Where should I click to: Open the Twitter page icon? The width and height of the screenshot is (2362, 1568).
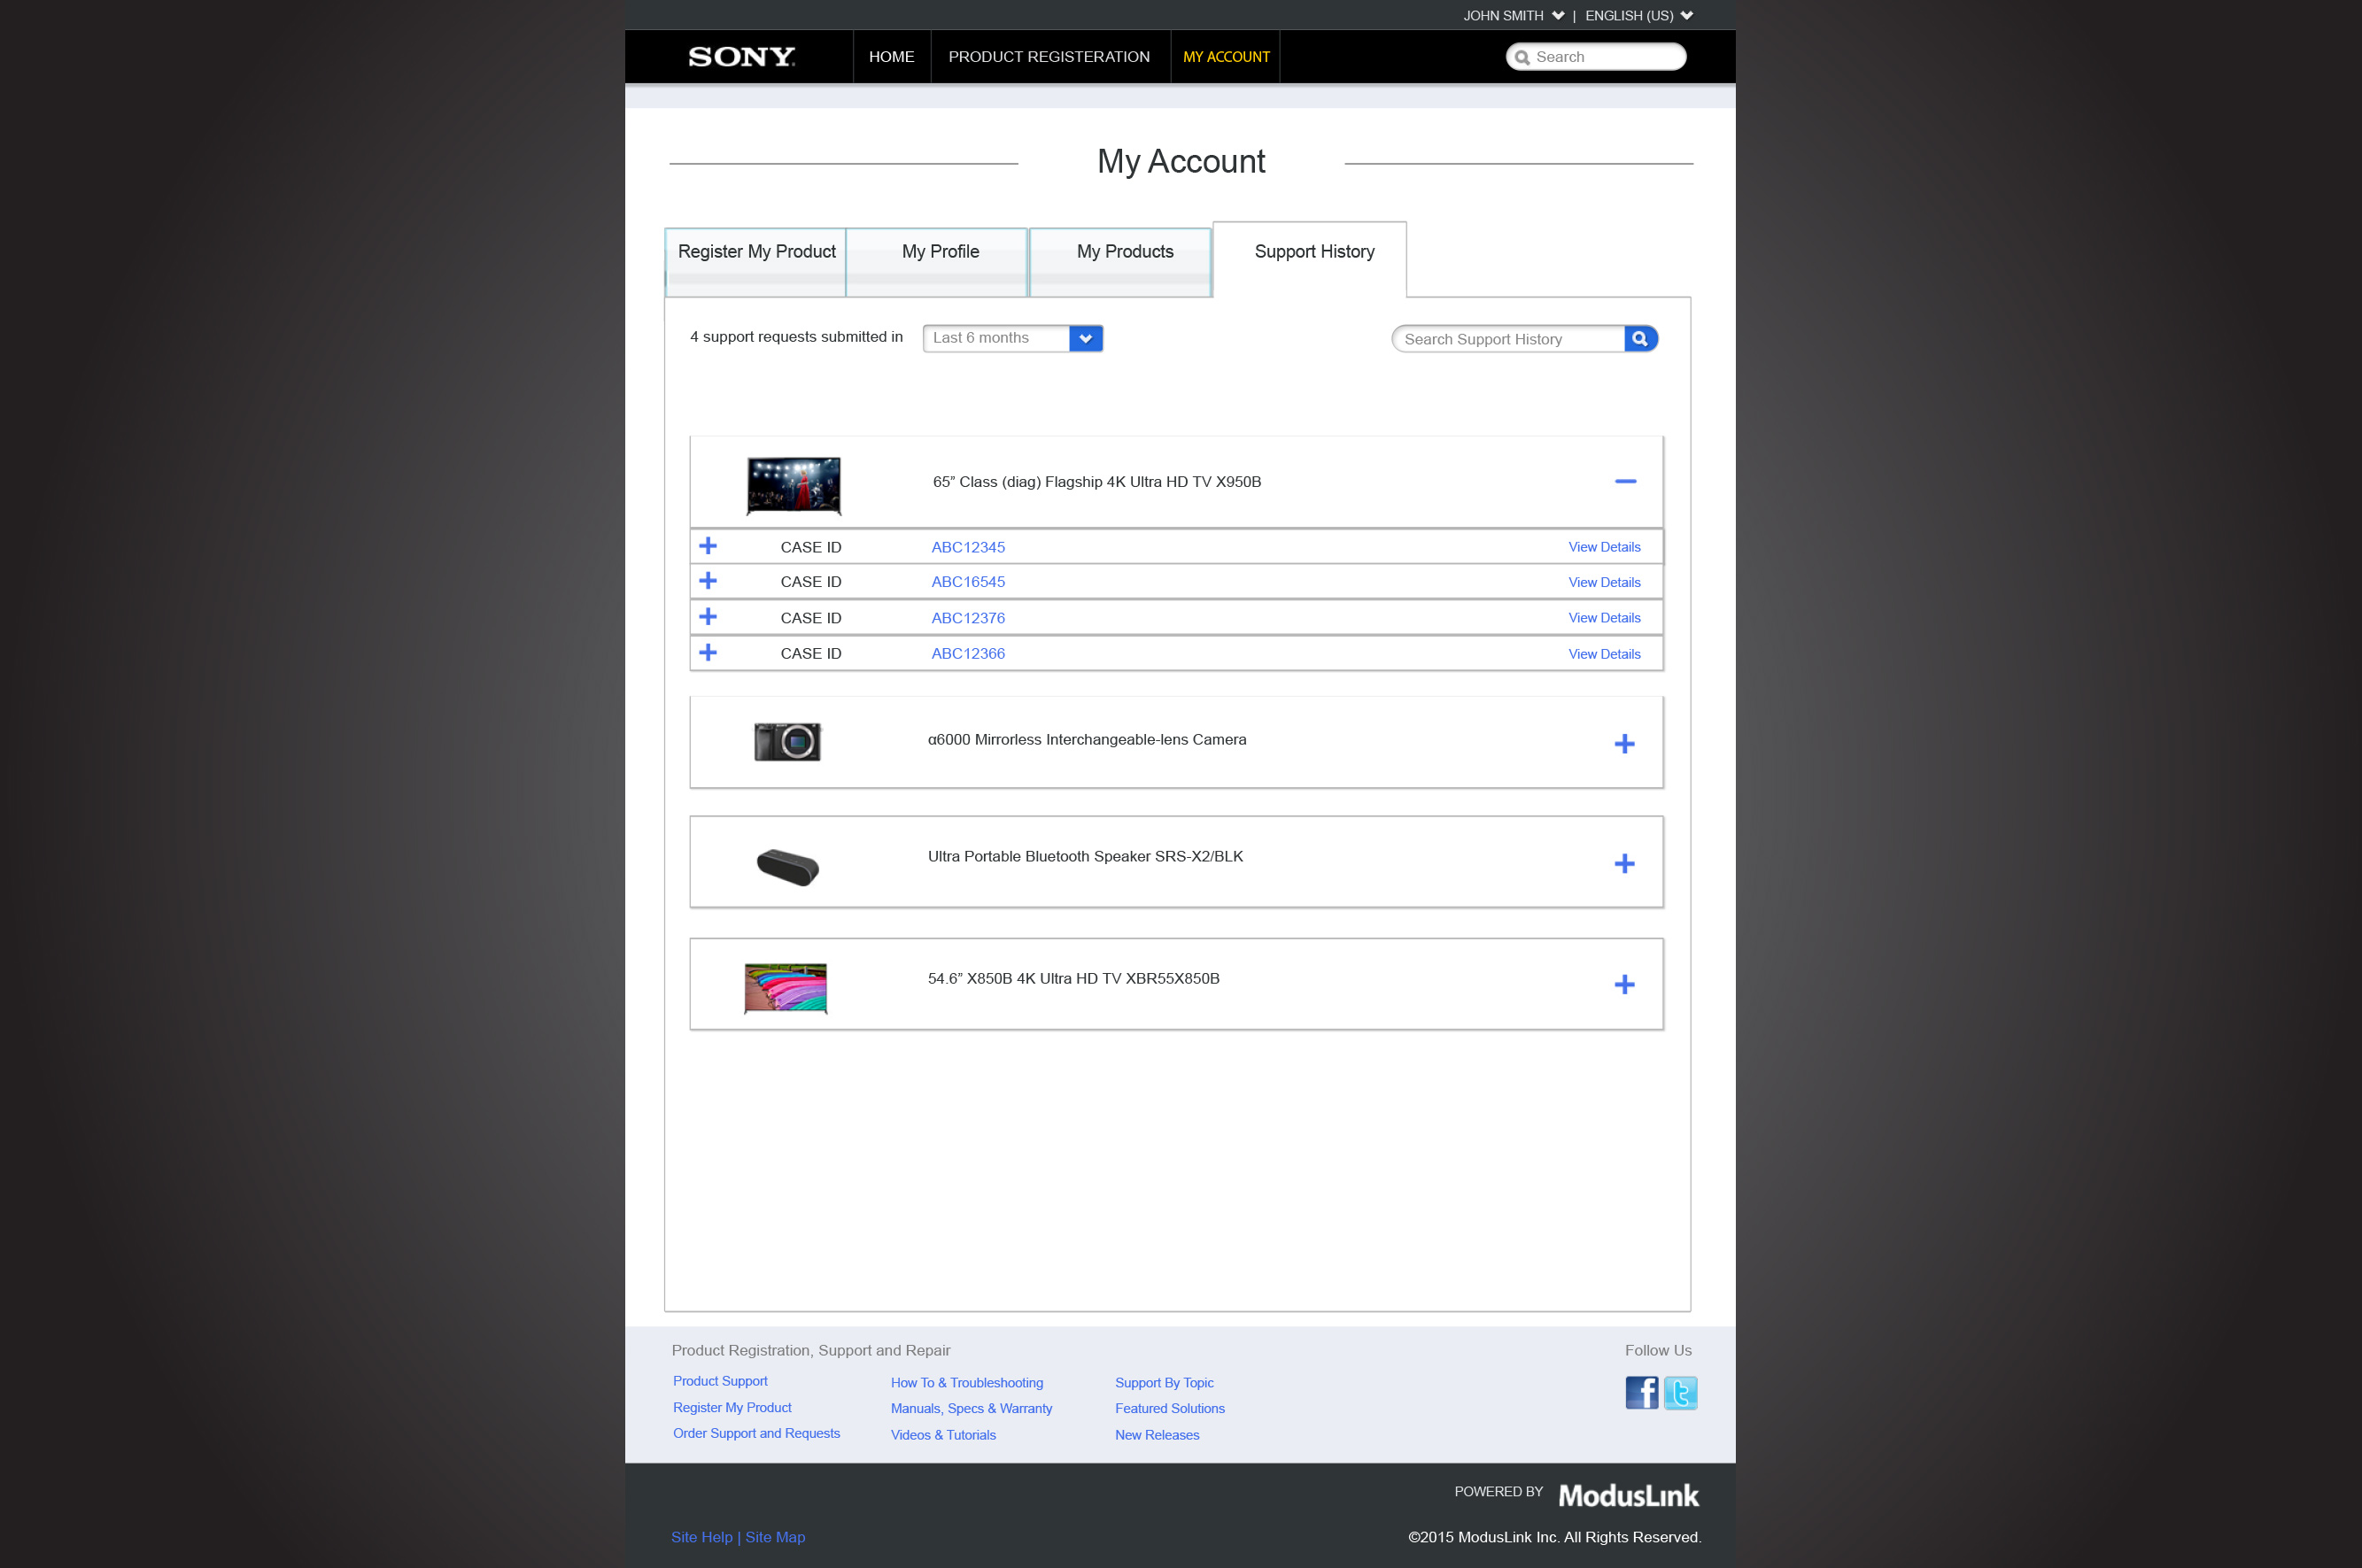[1680, 1392]
